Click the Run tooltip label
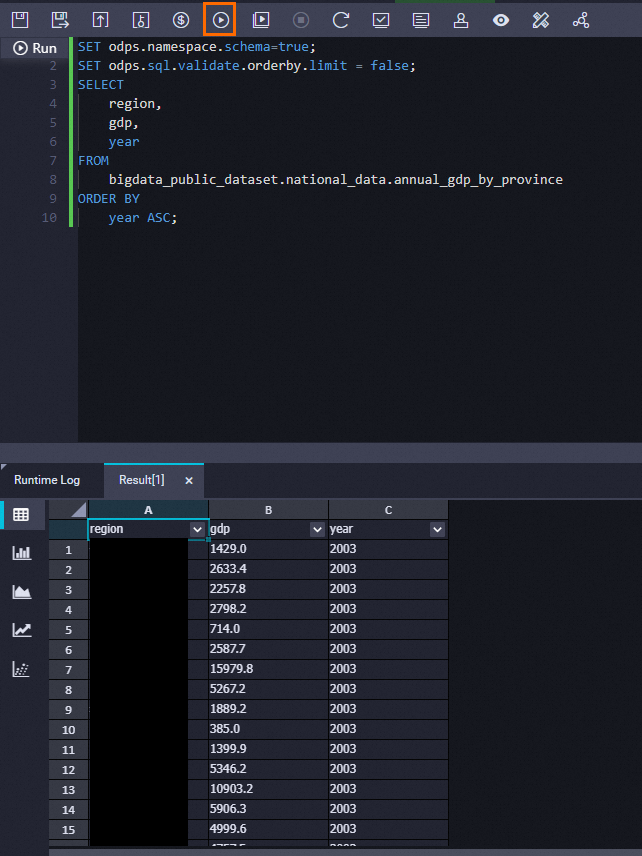Screen dimensions: 642x856 click(x=35, y=48)
